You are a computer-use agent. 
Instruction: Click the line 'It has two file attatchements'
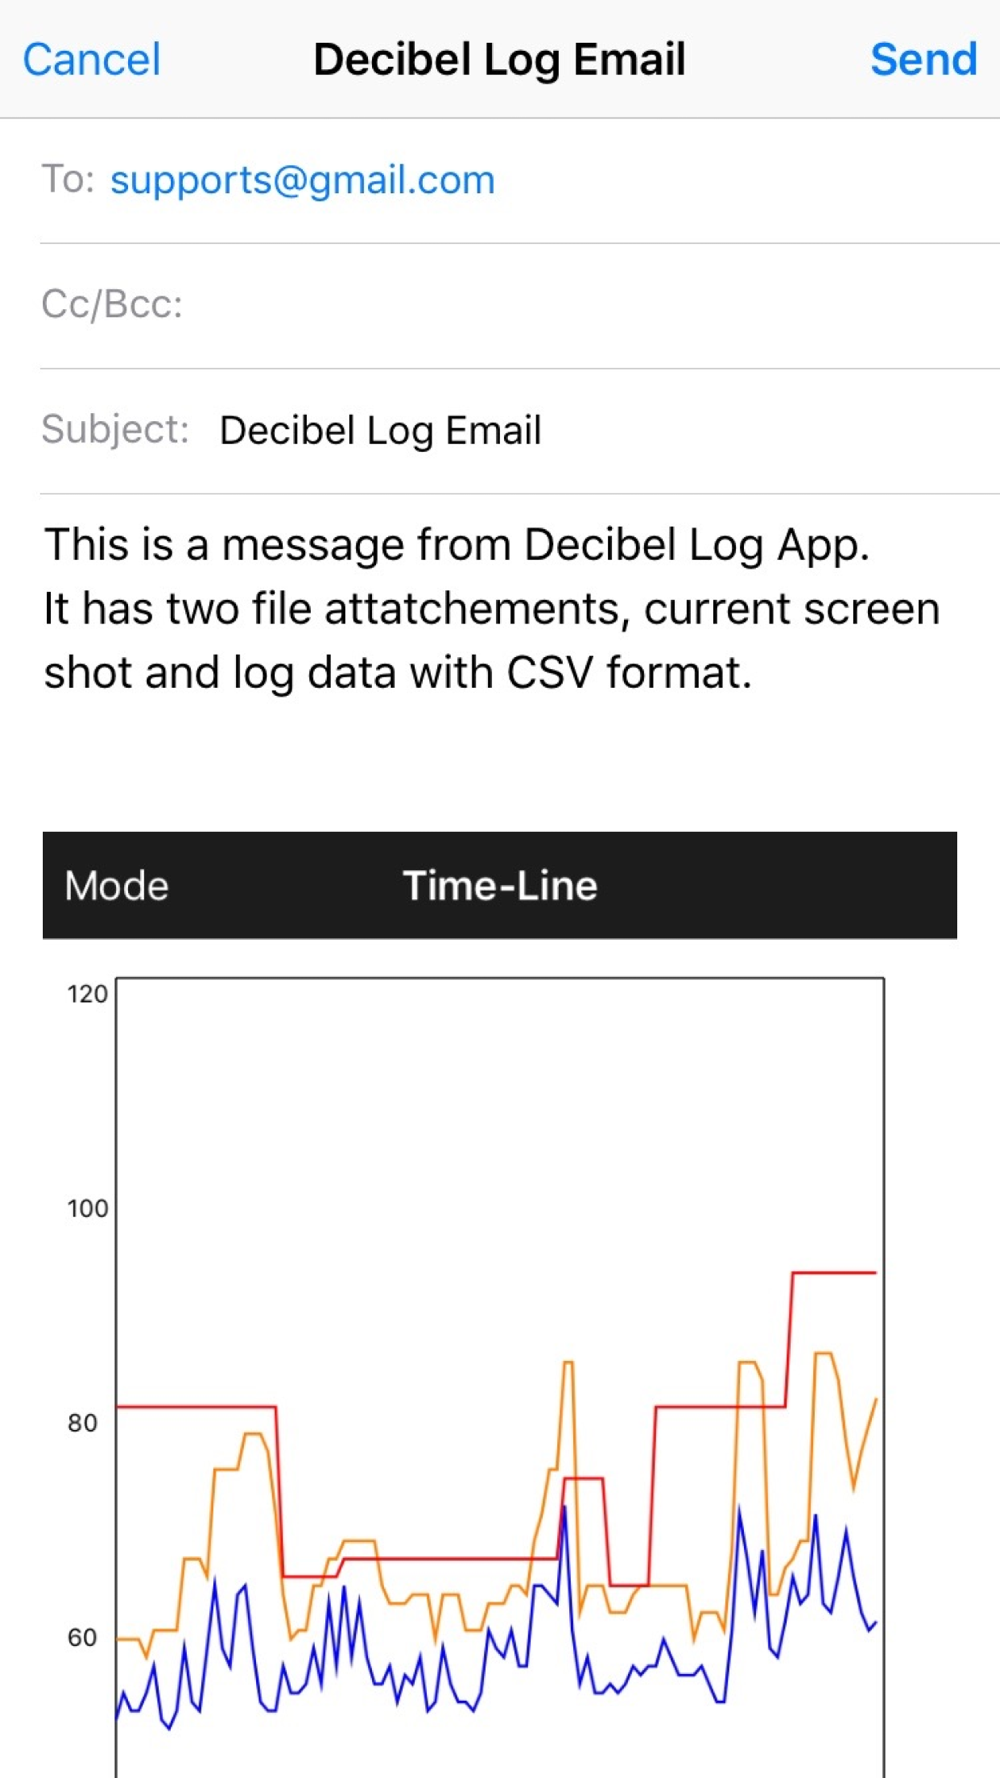490,609
